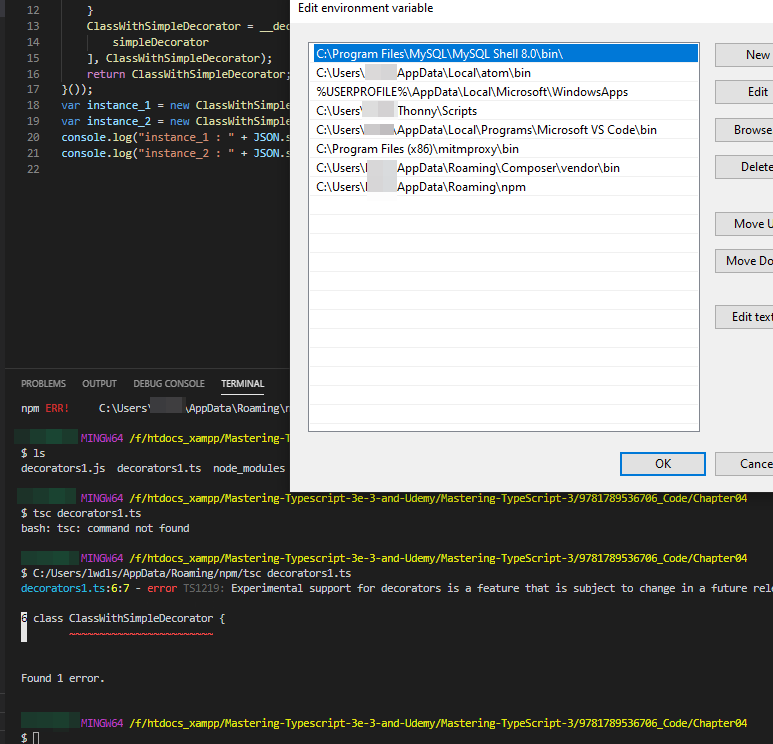The image size is (773, 744).
Task: Click the 'simpleDecorator' text on line 14
Action: click(160, 42)
